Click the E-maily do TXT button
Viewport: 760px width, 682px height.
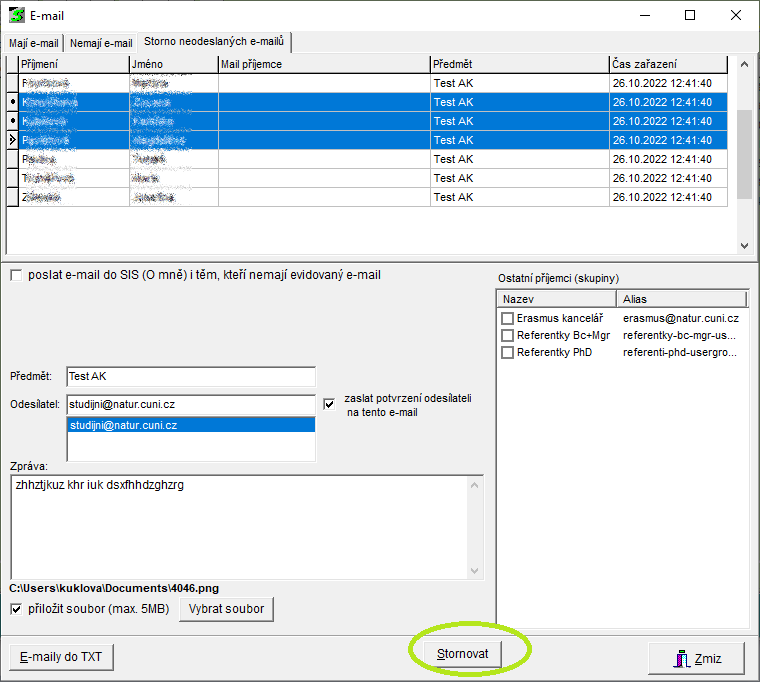(62, 657)
